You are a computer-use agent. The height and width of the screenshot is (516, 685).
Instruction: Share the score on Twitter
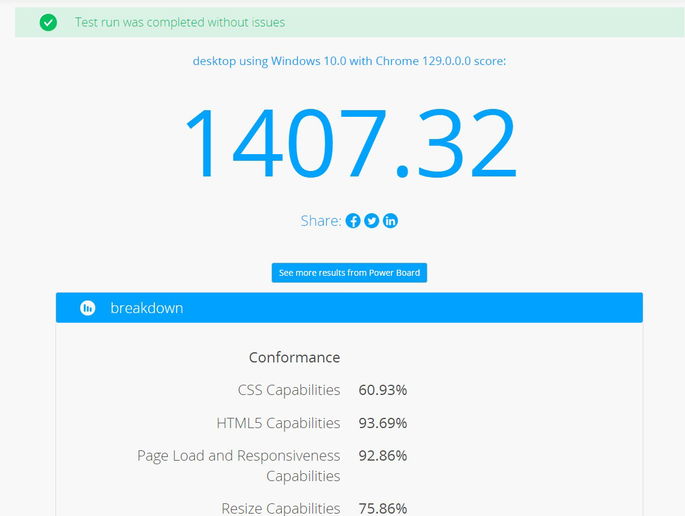pyautogui.click(x=372, y=221)
